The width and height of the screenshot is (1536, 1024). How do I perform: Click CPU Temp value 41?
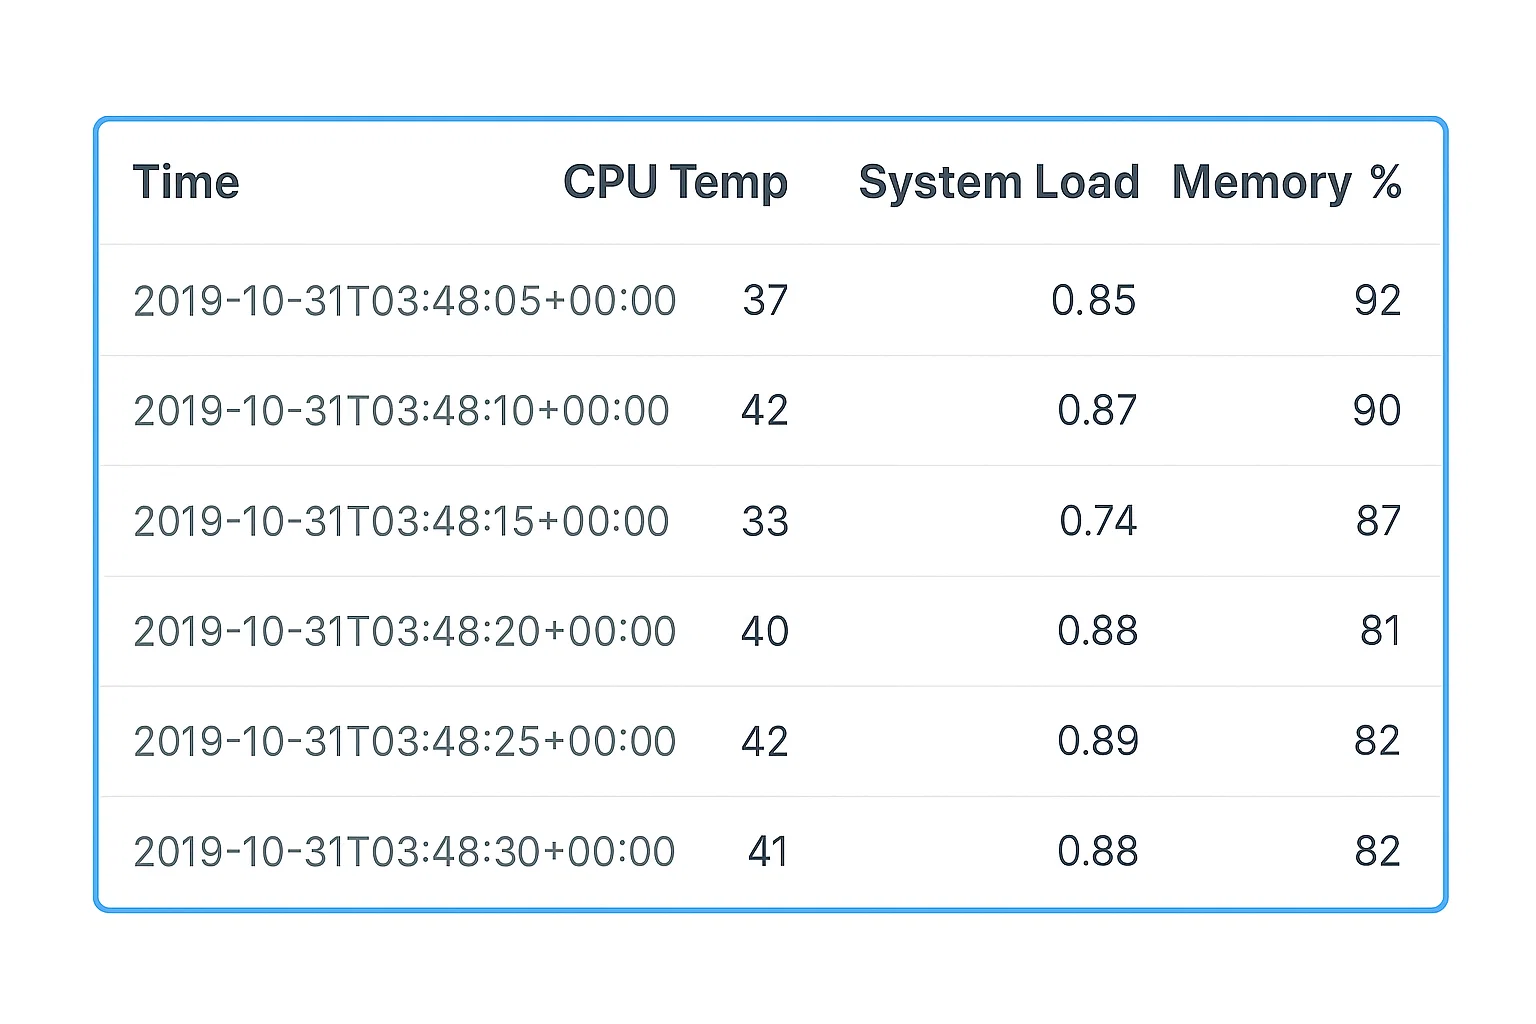pyautogui.click(x=768, y=852)
